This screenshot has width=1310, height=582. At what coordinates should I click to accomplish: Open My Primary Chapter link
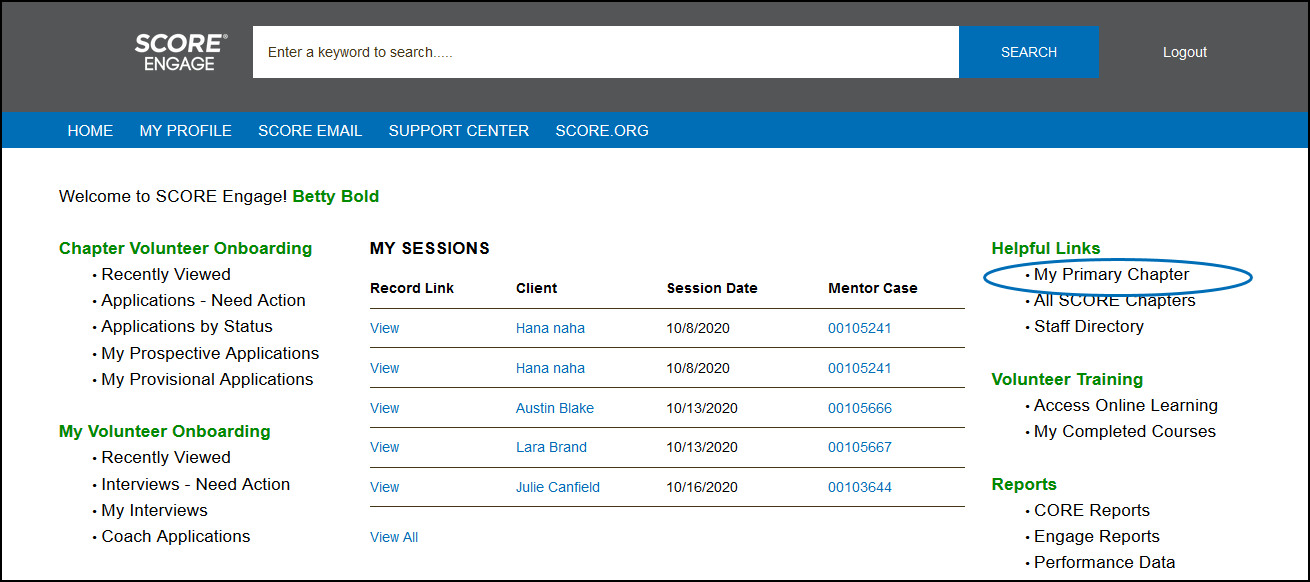pyautogui.click(x=1111, y=274)
